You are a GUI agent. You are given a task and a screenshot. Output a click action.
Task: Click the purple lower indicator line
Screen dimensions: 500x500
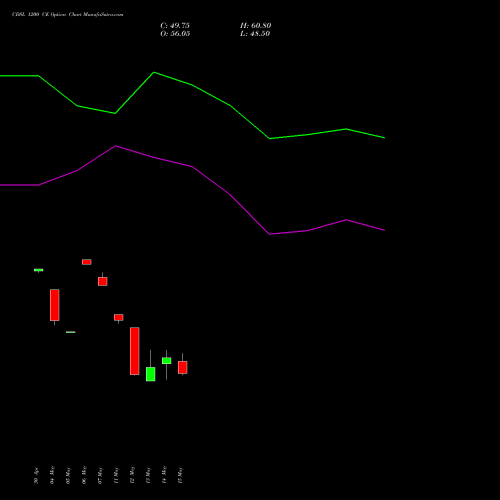pos(192,166)
